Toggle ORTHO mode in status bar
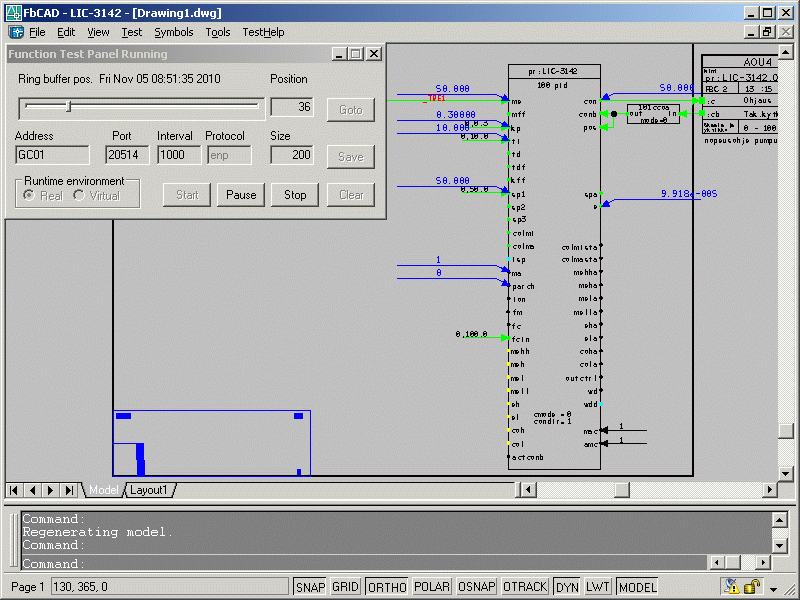The width and height of the screenshot is (800, 600). click(x=387, y=587)
